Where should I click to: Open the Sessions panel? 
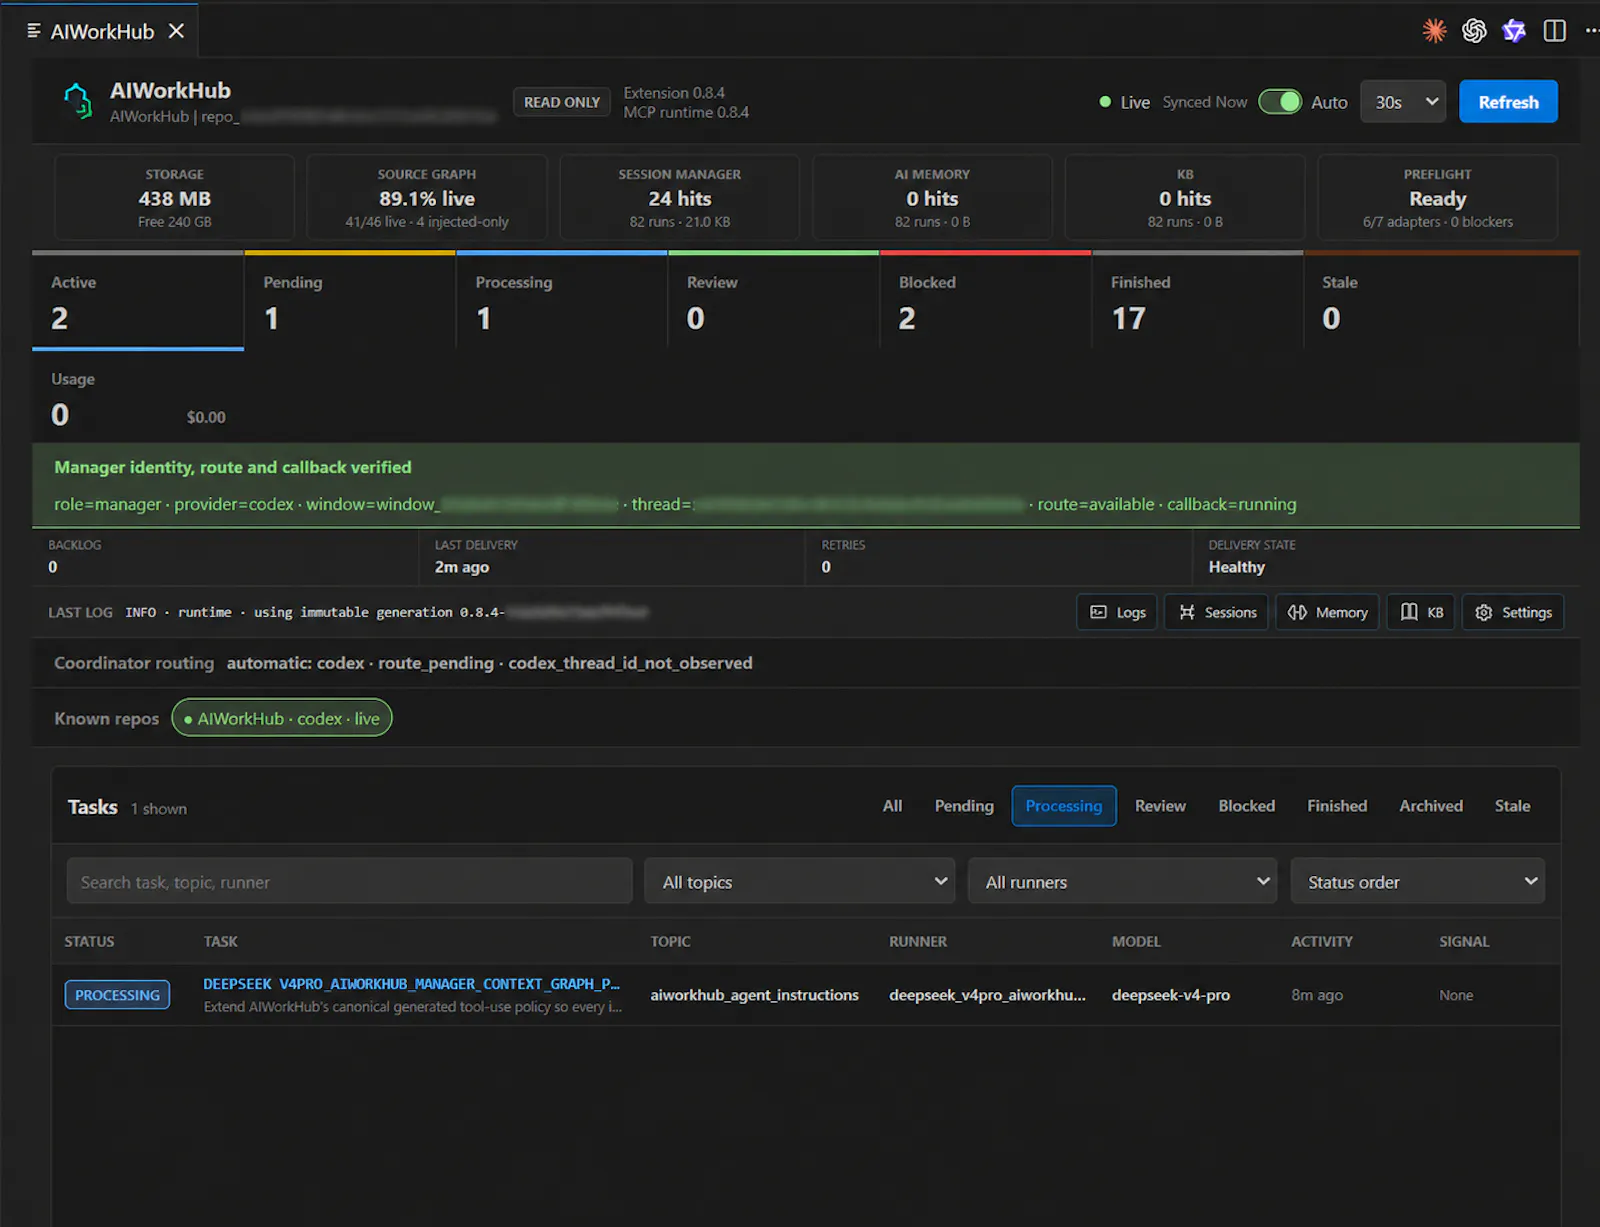pyautogui.click(x=1217, y=612)
